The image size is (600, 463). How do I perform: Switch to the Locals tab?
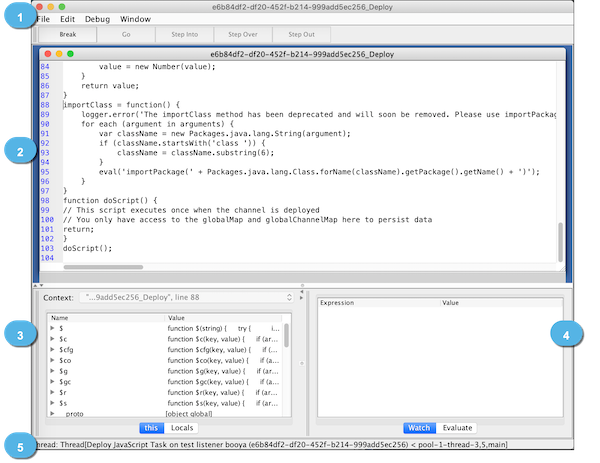[x=182, y=427]
